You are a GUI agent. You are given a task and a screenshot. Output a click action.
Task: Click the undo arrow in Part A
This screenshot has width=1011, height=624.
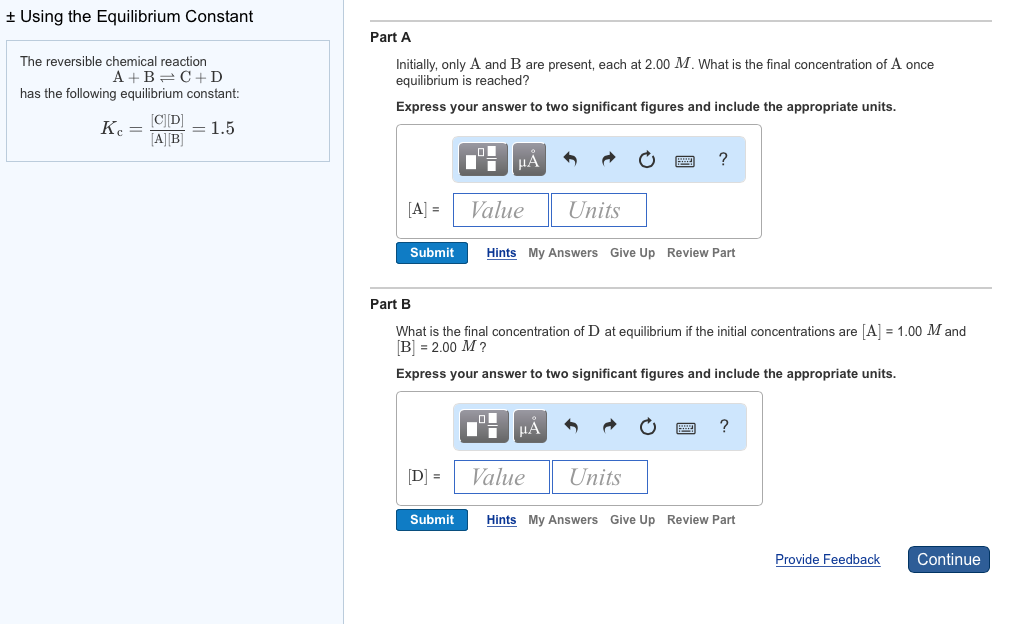[x=571, y=160]
